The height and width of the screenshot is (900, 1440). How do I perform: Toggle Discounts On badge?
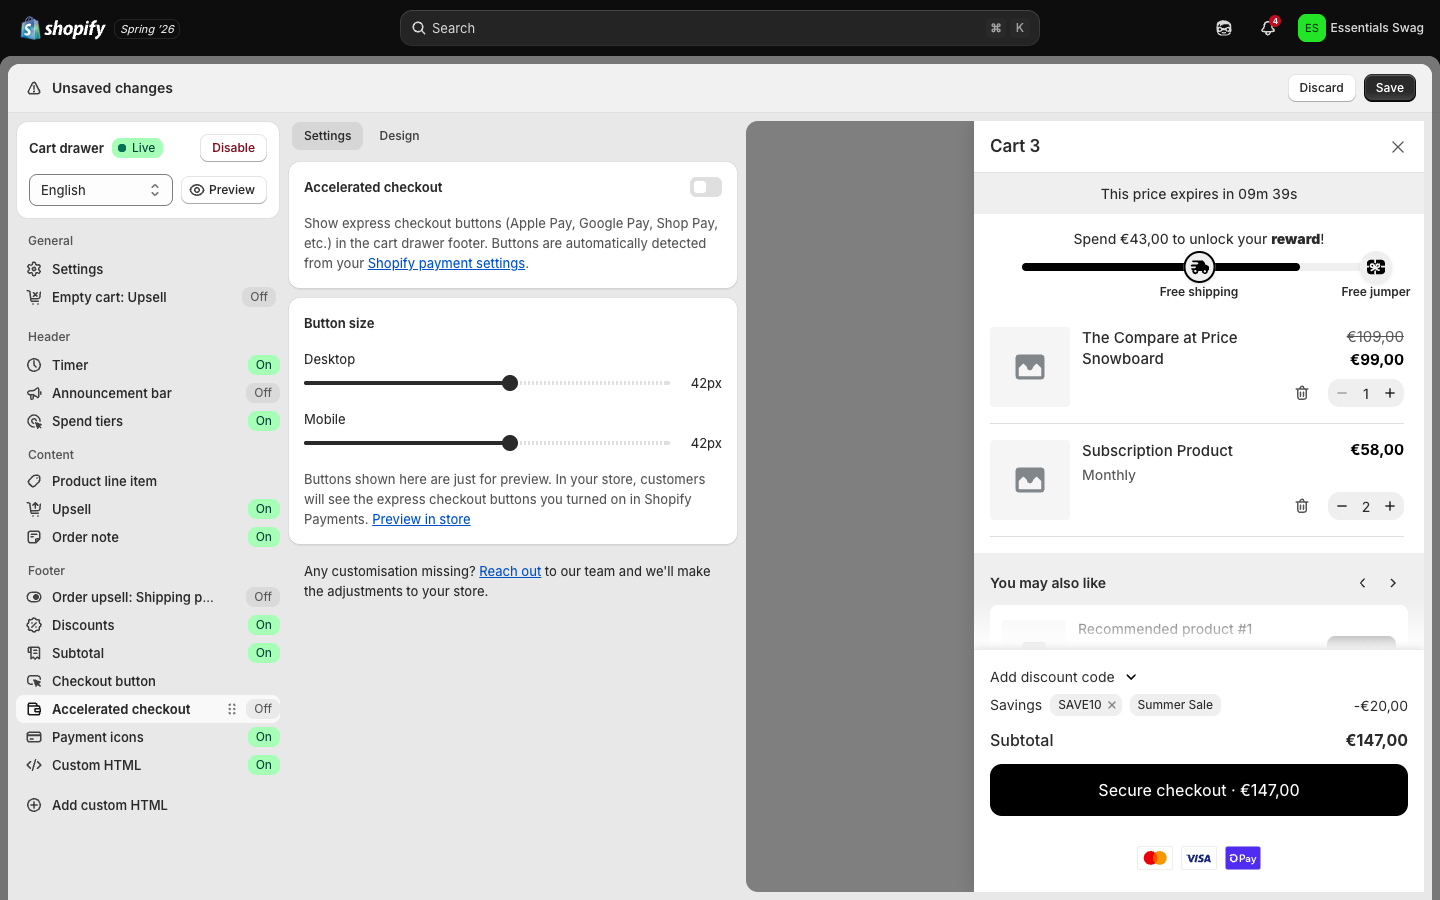pyautogui.click(x=264, y=625)
